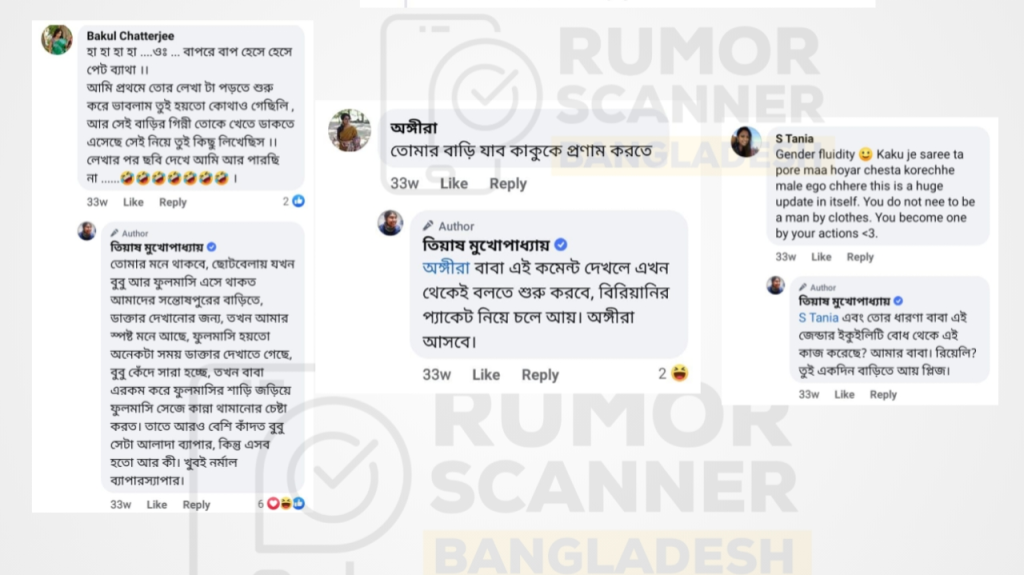This screenshot has height=575, width=1024.
Task: Open S Tania's profile avatar
Action: pyautogui.click(x=746, y=141)
